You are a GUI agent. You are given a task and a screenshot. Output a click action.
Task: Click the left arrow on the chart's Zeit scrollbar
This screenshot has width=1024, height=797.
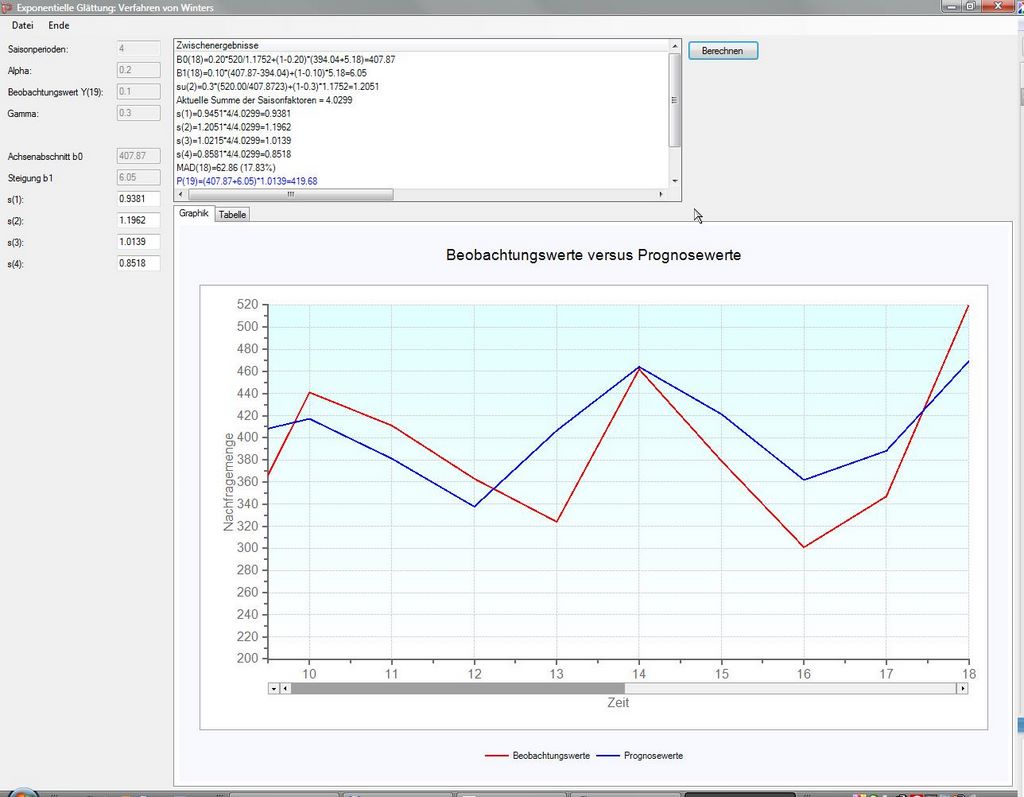(x=285, y=688)
